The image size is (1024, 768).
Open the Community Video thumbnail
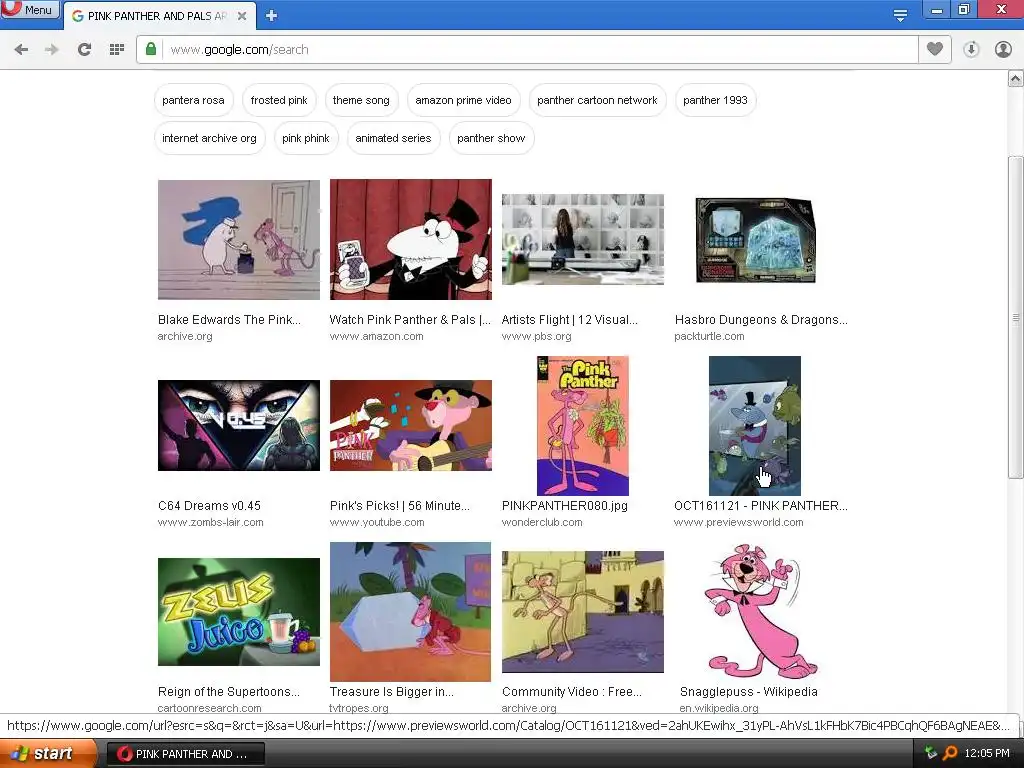click(x=583, y=612)
